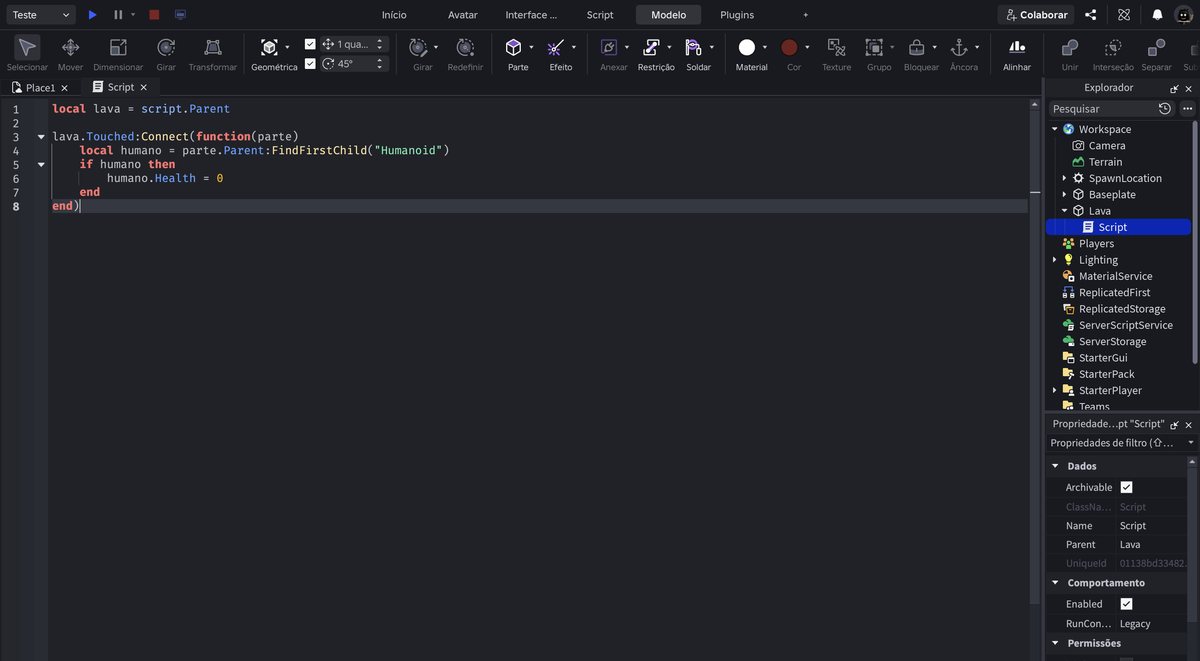
Task: Fold the code block on line 3
Action: [x=41, y=136]
